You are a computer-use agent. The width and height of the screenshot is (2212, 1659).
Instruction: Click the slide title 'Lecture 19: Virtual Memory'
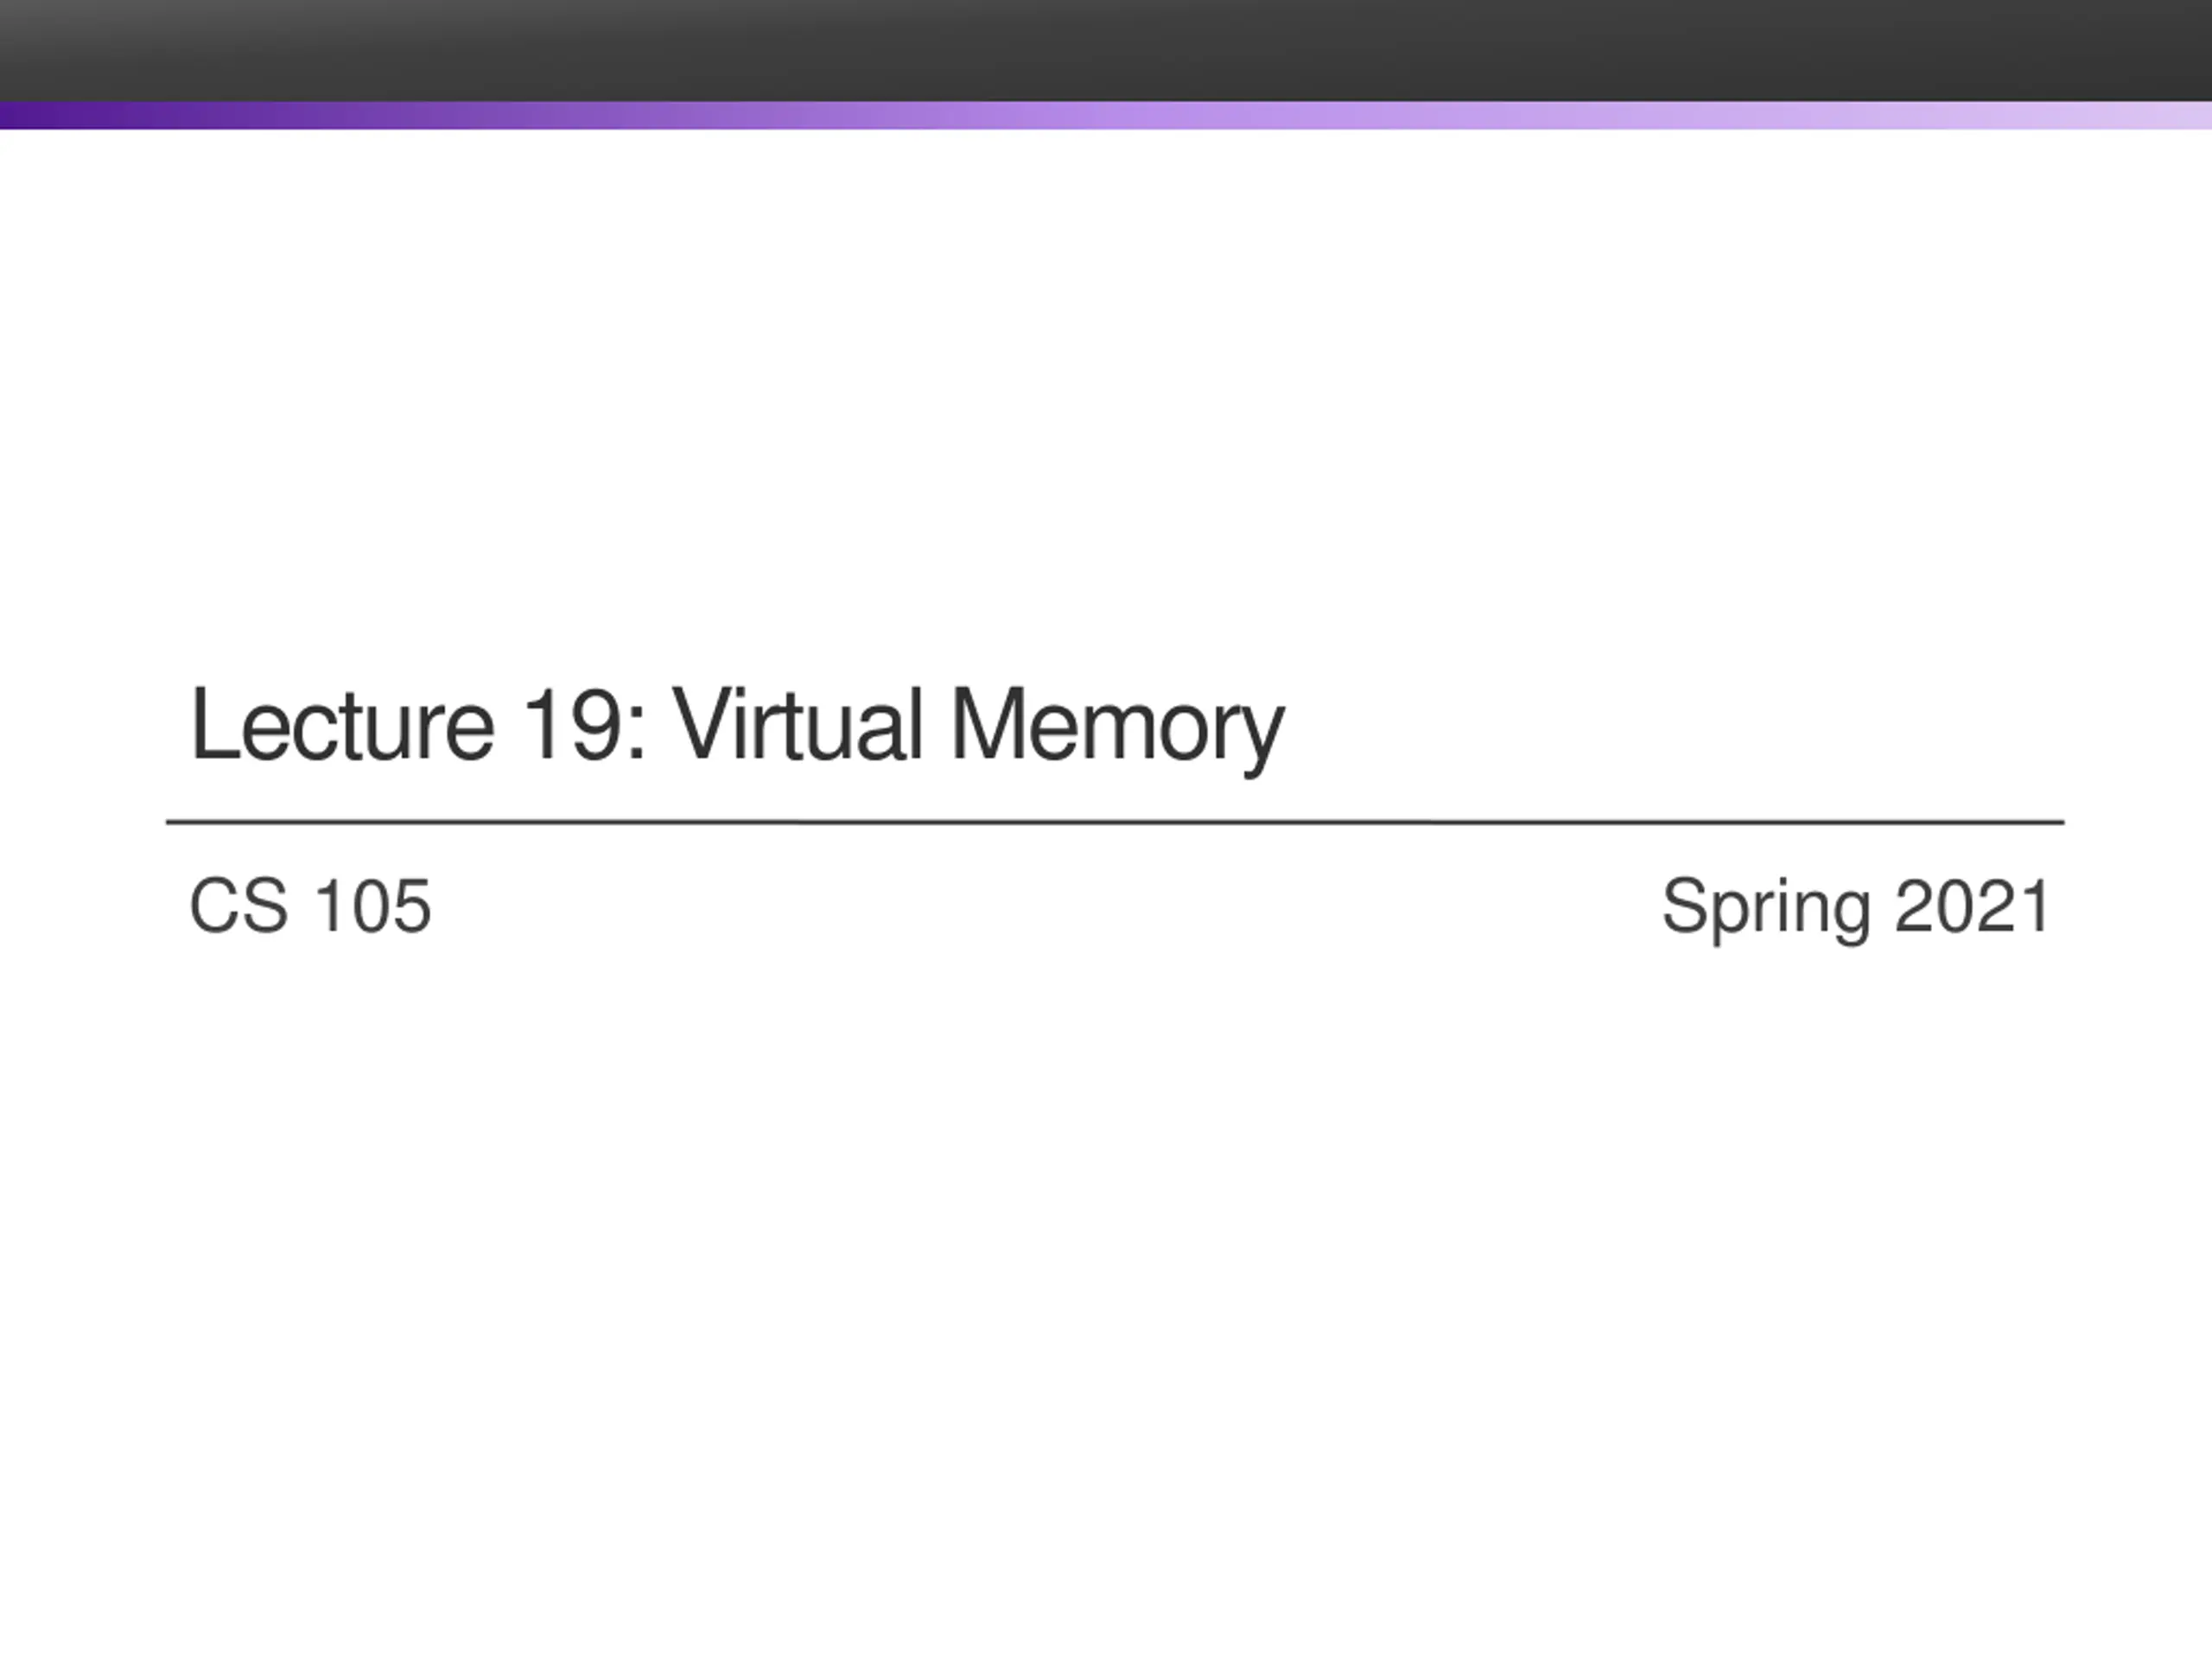point(736,725)
